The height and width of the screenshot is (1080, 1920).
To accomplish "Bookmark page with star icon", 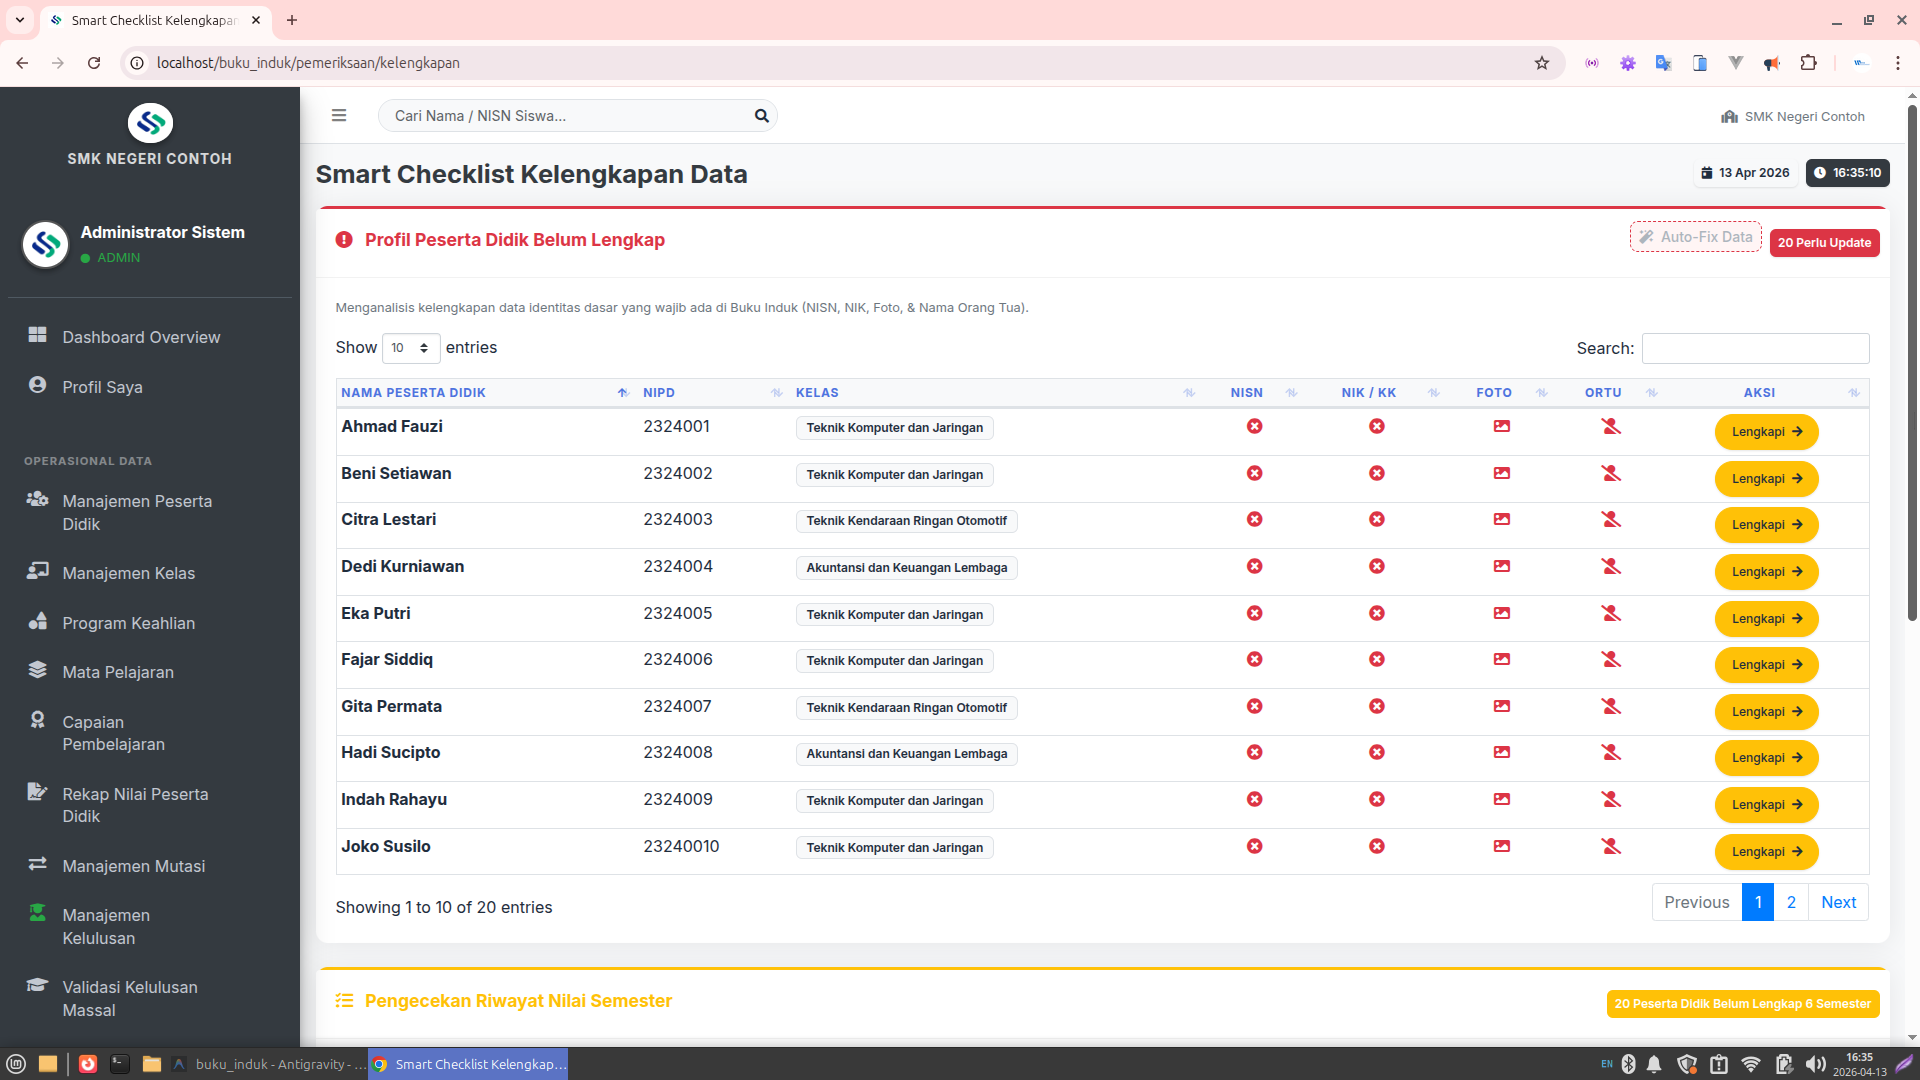I will pyautogui.click(x=1541, y=63).
